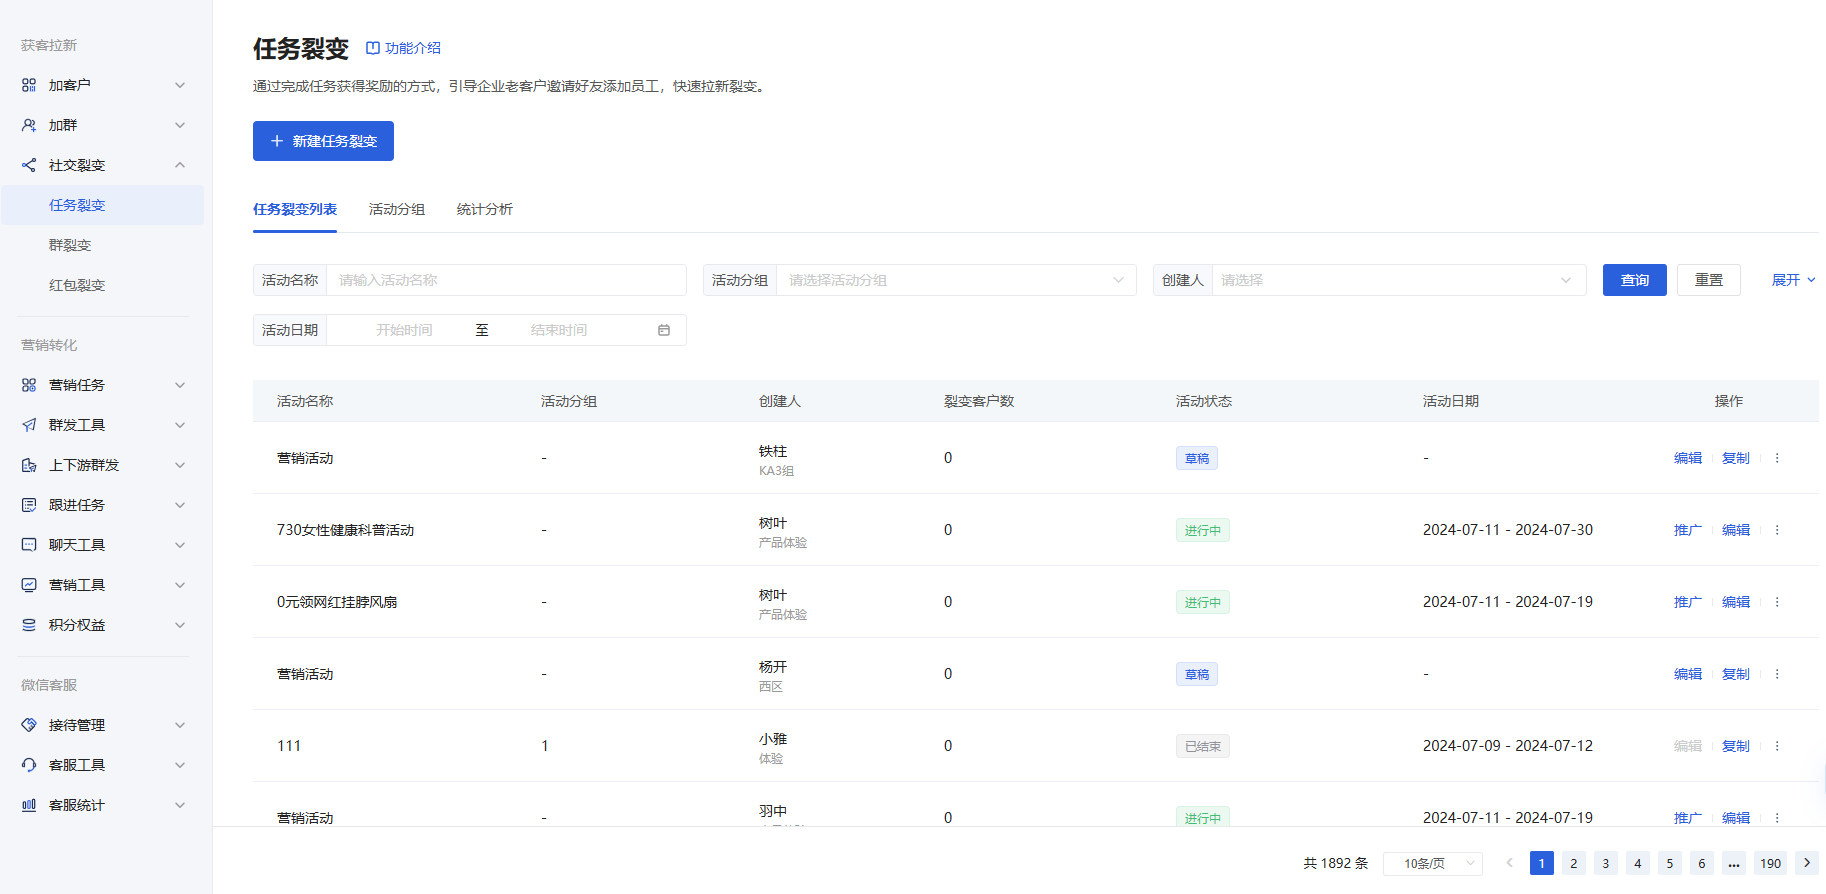Image resolution: width=1826 pixels, height=894 pixels.
Task: Click the 加客户 sidebar icon
Action: click(x=29, y=85)
